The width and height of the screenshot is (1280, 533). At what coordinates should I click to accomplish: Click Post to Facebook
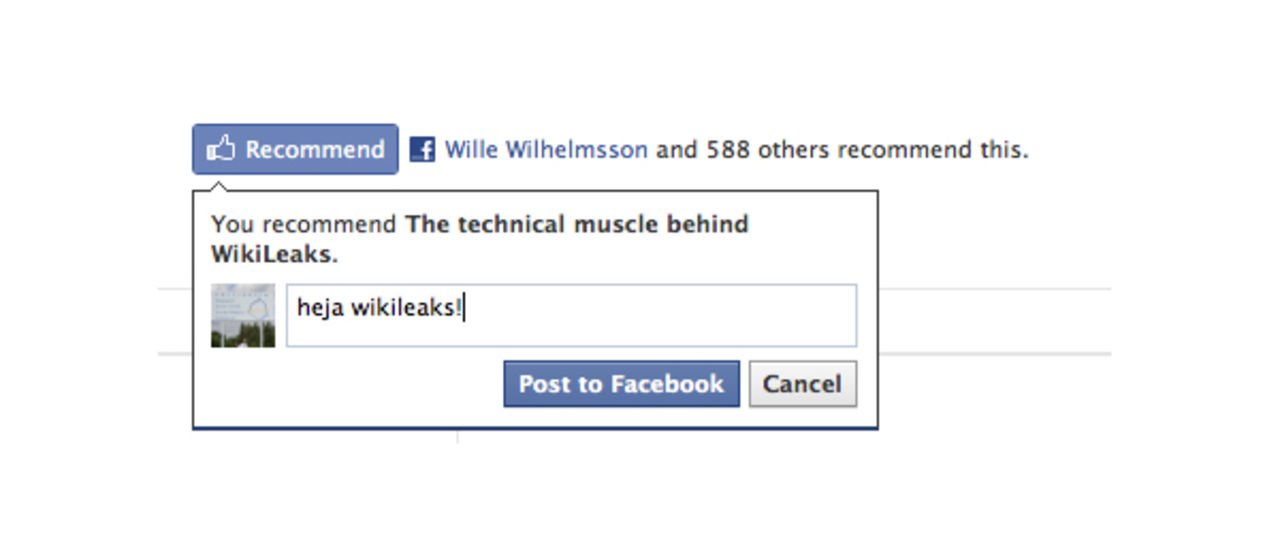click(621, 384)
